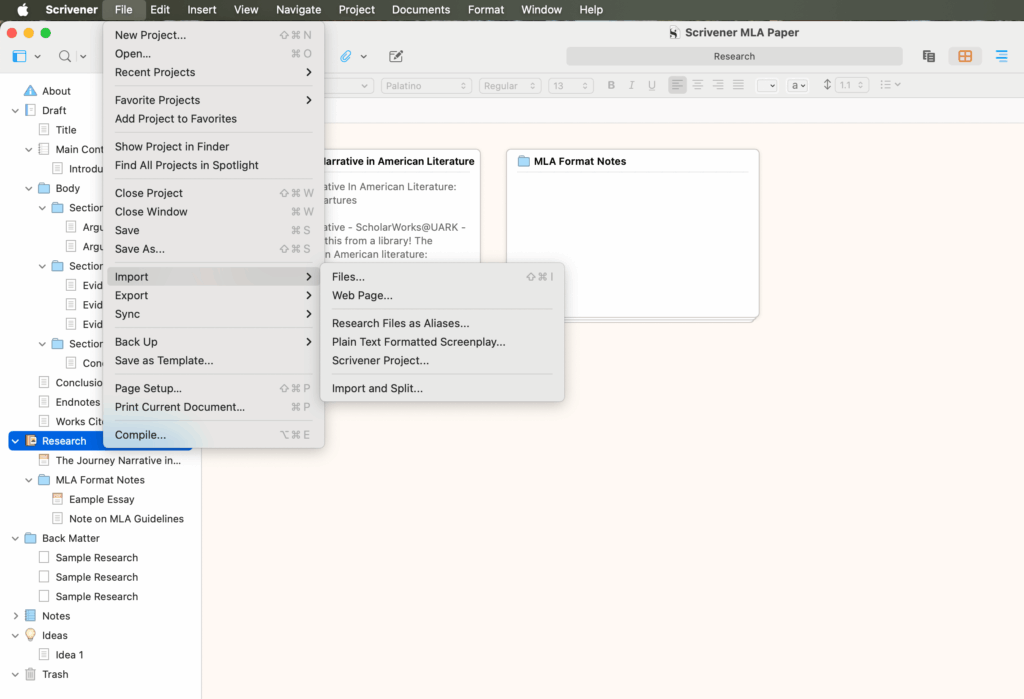Viewport: 1024px width, 699px height.
Task: Collapse the MLA Format Notes folder in binder
Action: tap(29, 480)
